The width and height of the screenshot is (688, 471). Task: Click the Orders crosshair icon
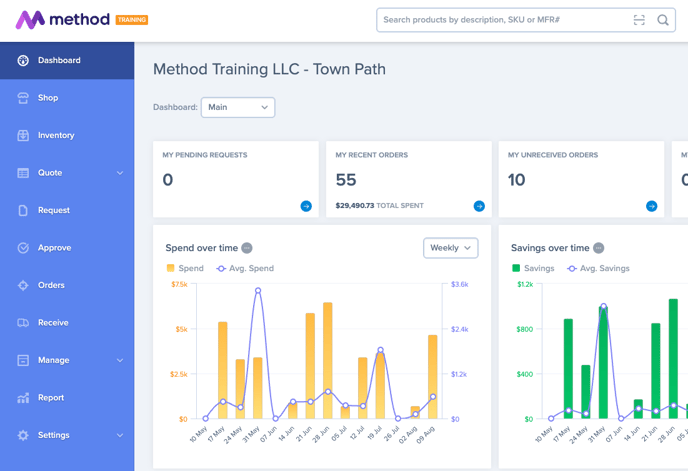tap(23, 285)
